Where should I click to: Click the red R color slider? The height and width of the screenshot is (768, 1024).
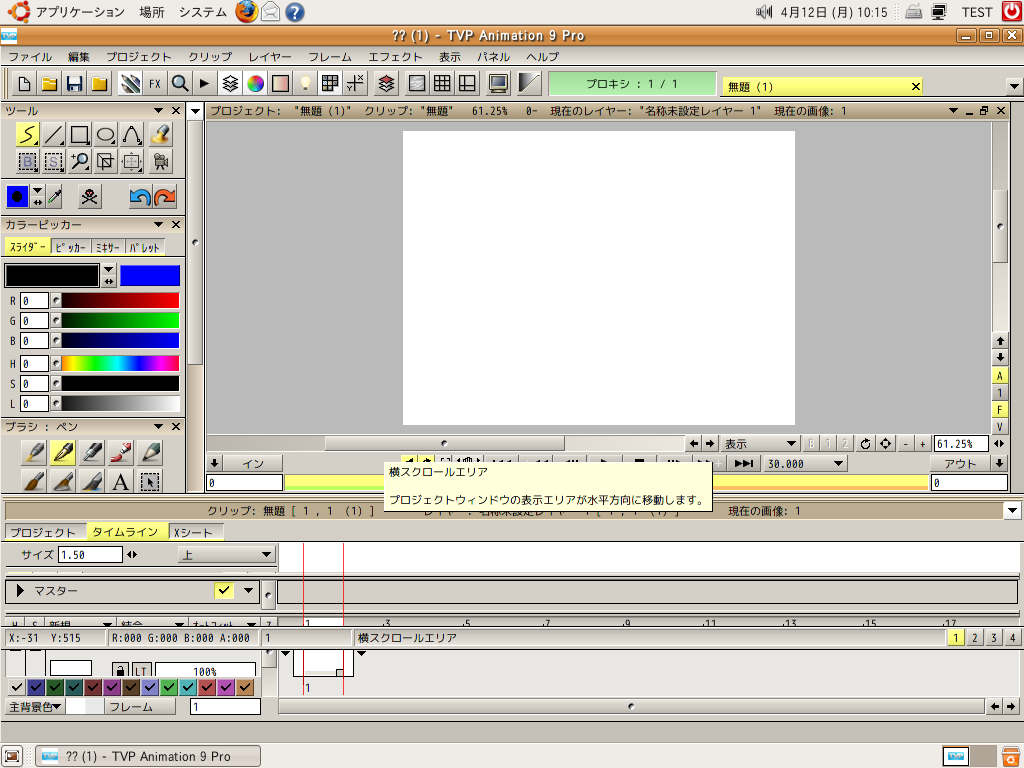[x=120, y=300]
